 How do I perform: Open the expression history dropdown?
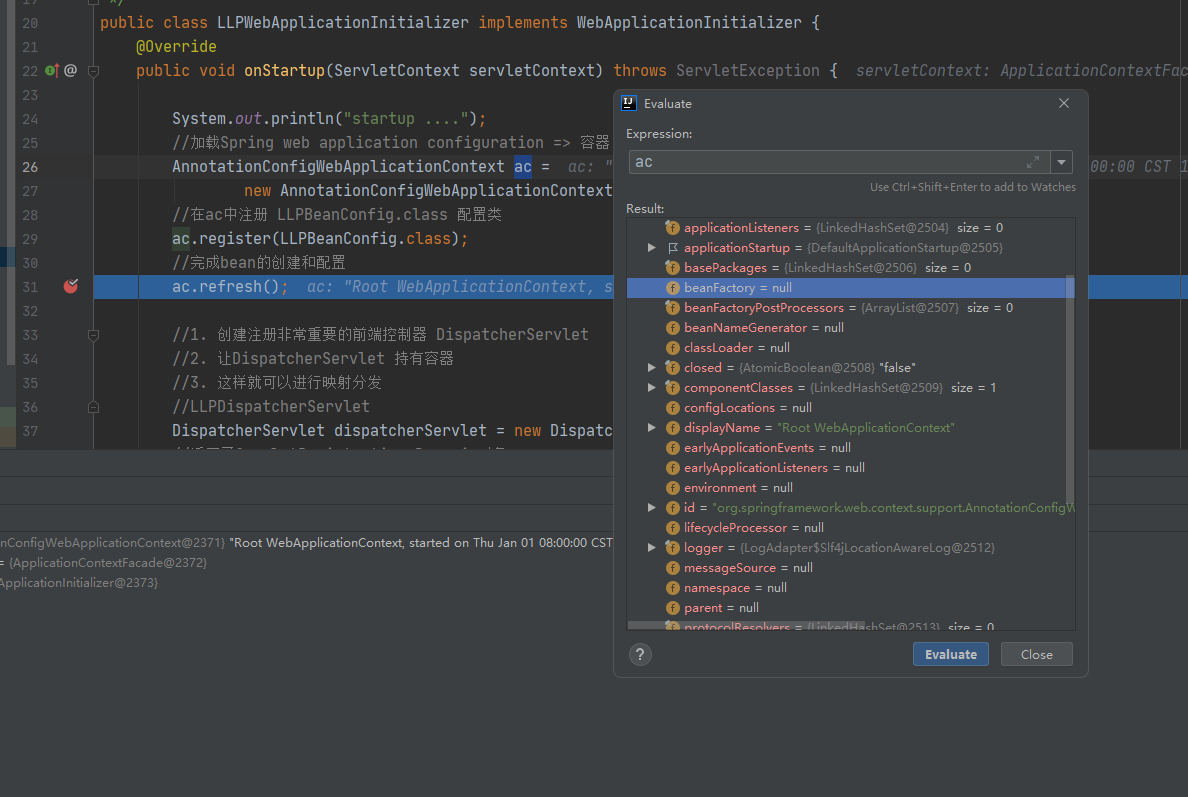1061,162
